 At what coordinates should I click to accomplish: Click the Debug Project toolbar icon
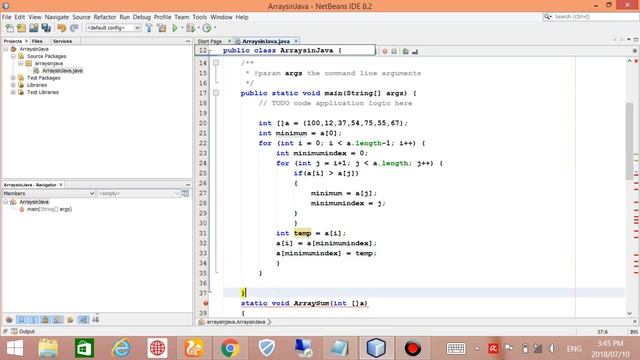pyautogui.click(x=190, y=28)
